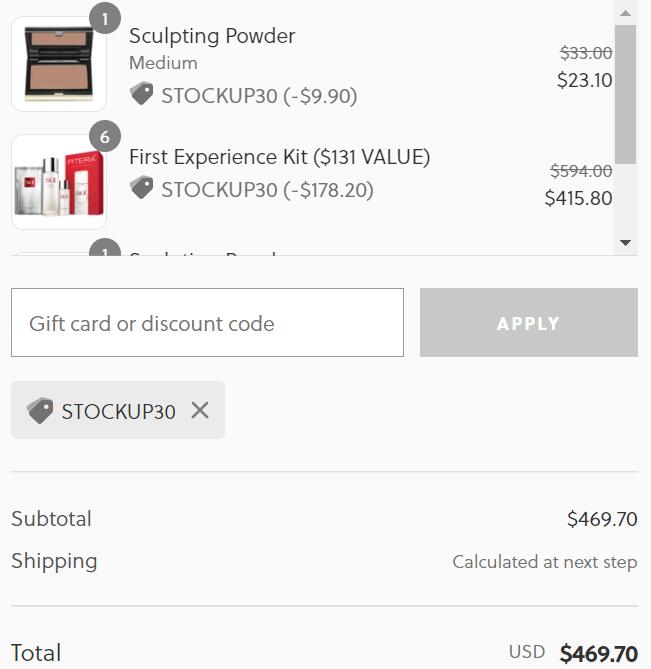Click the 'Calculated at next step' shipping text
Screen dimensions: 651x669
544,562
